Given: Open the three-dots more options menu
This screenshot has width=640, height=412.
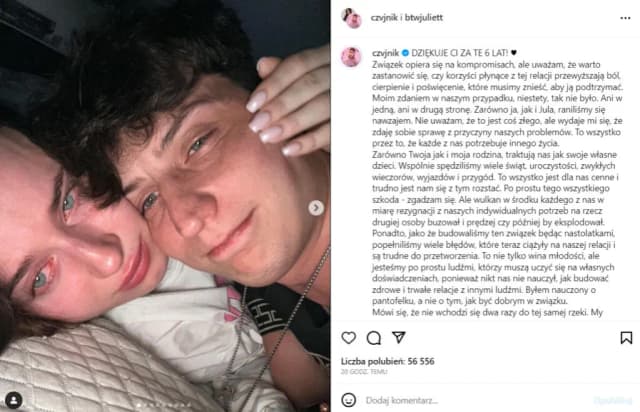Looking at the screenshot, I should 625,18.
